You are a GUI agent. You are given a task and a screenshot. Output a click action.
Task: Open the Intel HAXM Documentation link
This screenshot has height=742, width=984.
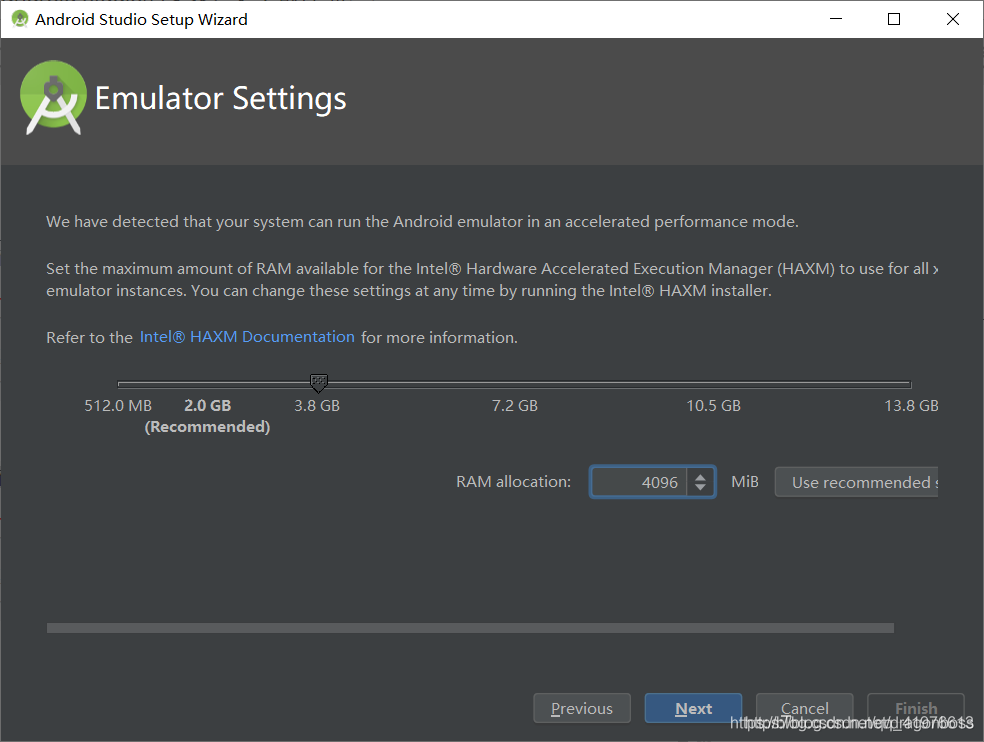click(247, 337)
